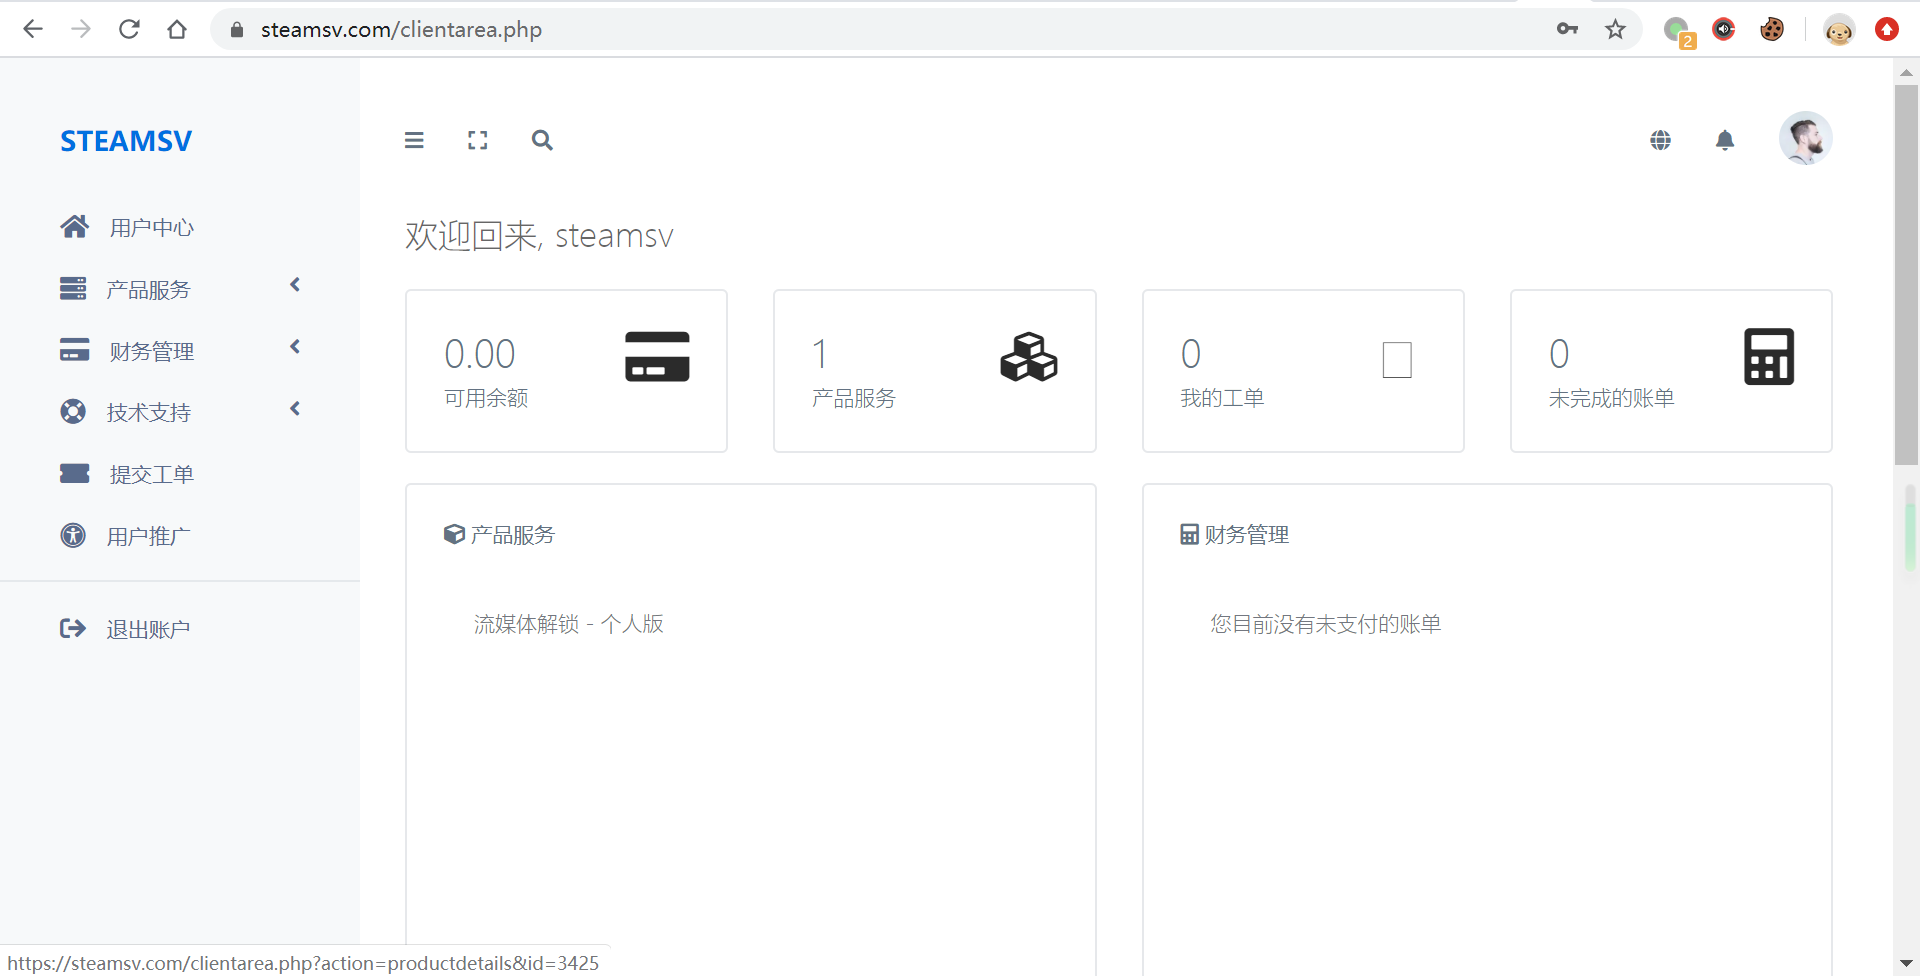Open 财务管理 sidebar menu label

(152, 352)
